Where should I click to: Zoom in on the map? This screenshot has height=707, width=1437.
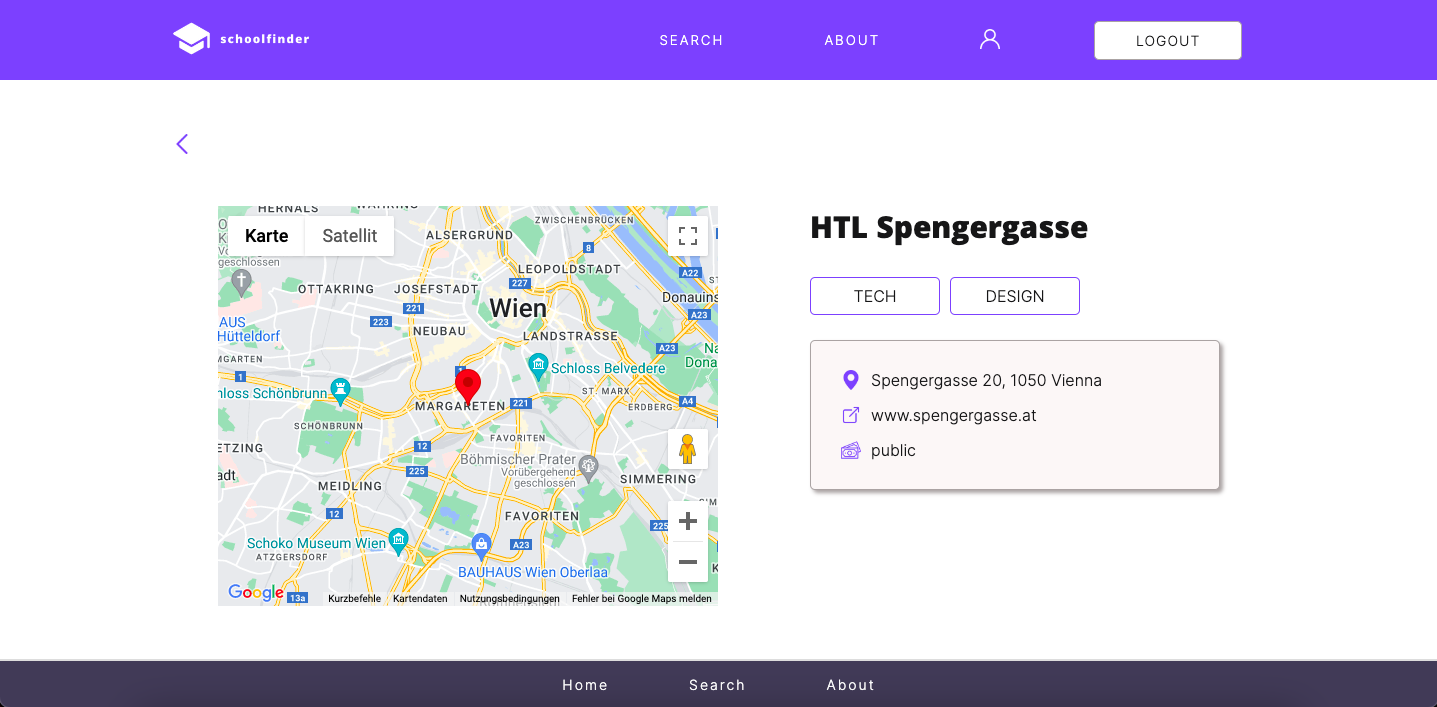(x=688, y=520)
